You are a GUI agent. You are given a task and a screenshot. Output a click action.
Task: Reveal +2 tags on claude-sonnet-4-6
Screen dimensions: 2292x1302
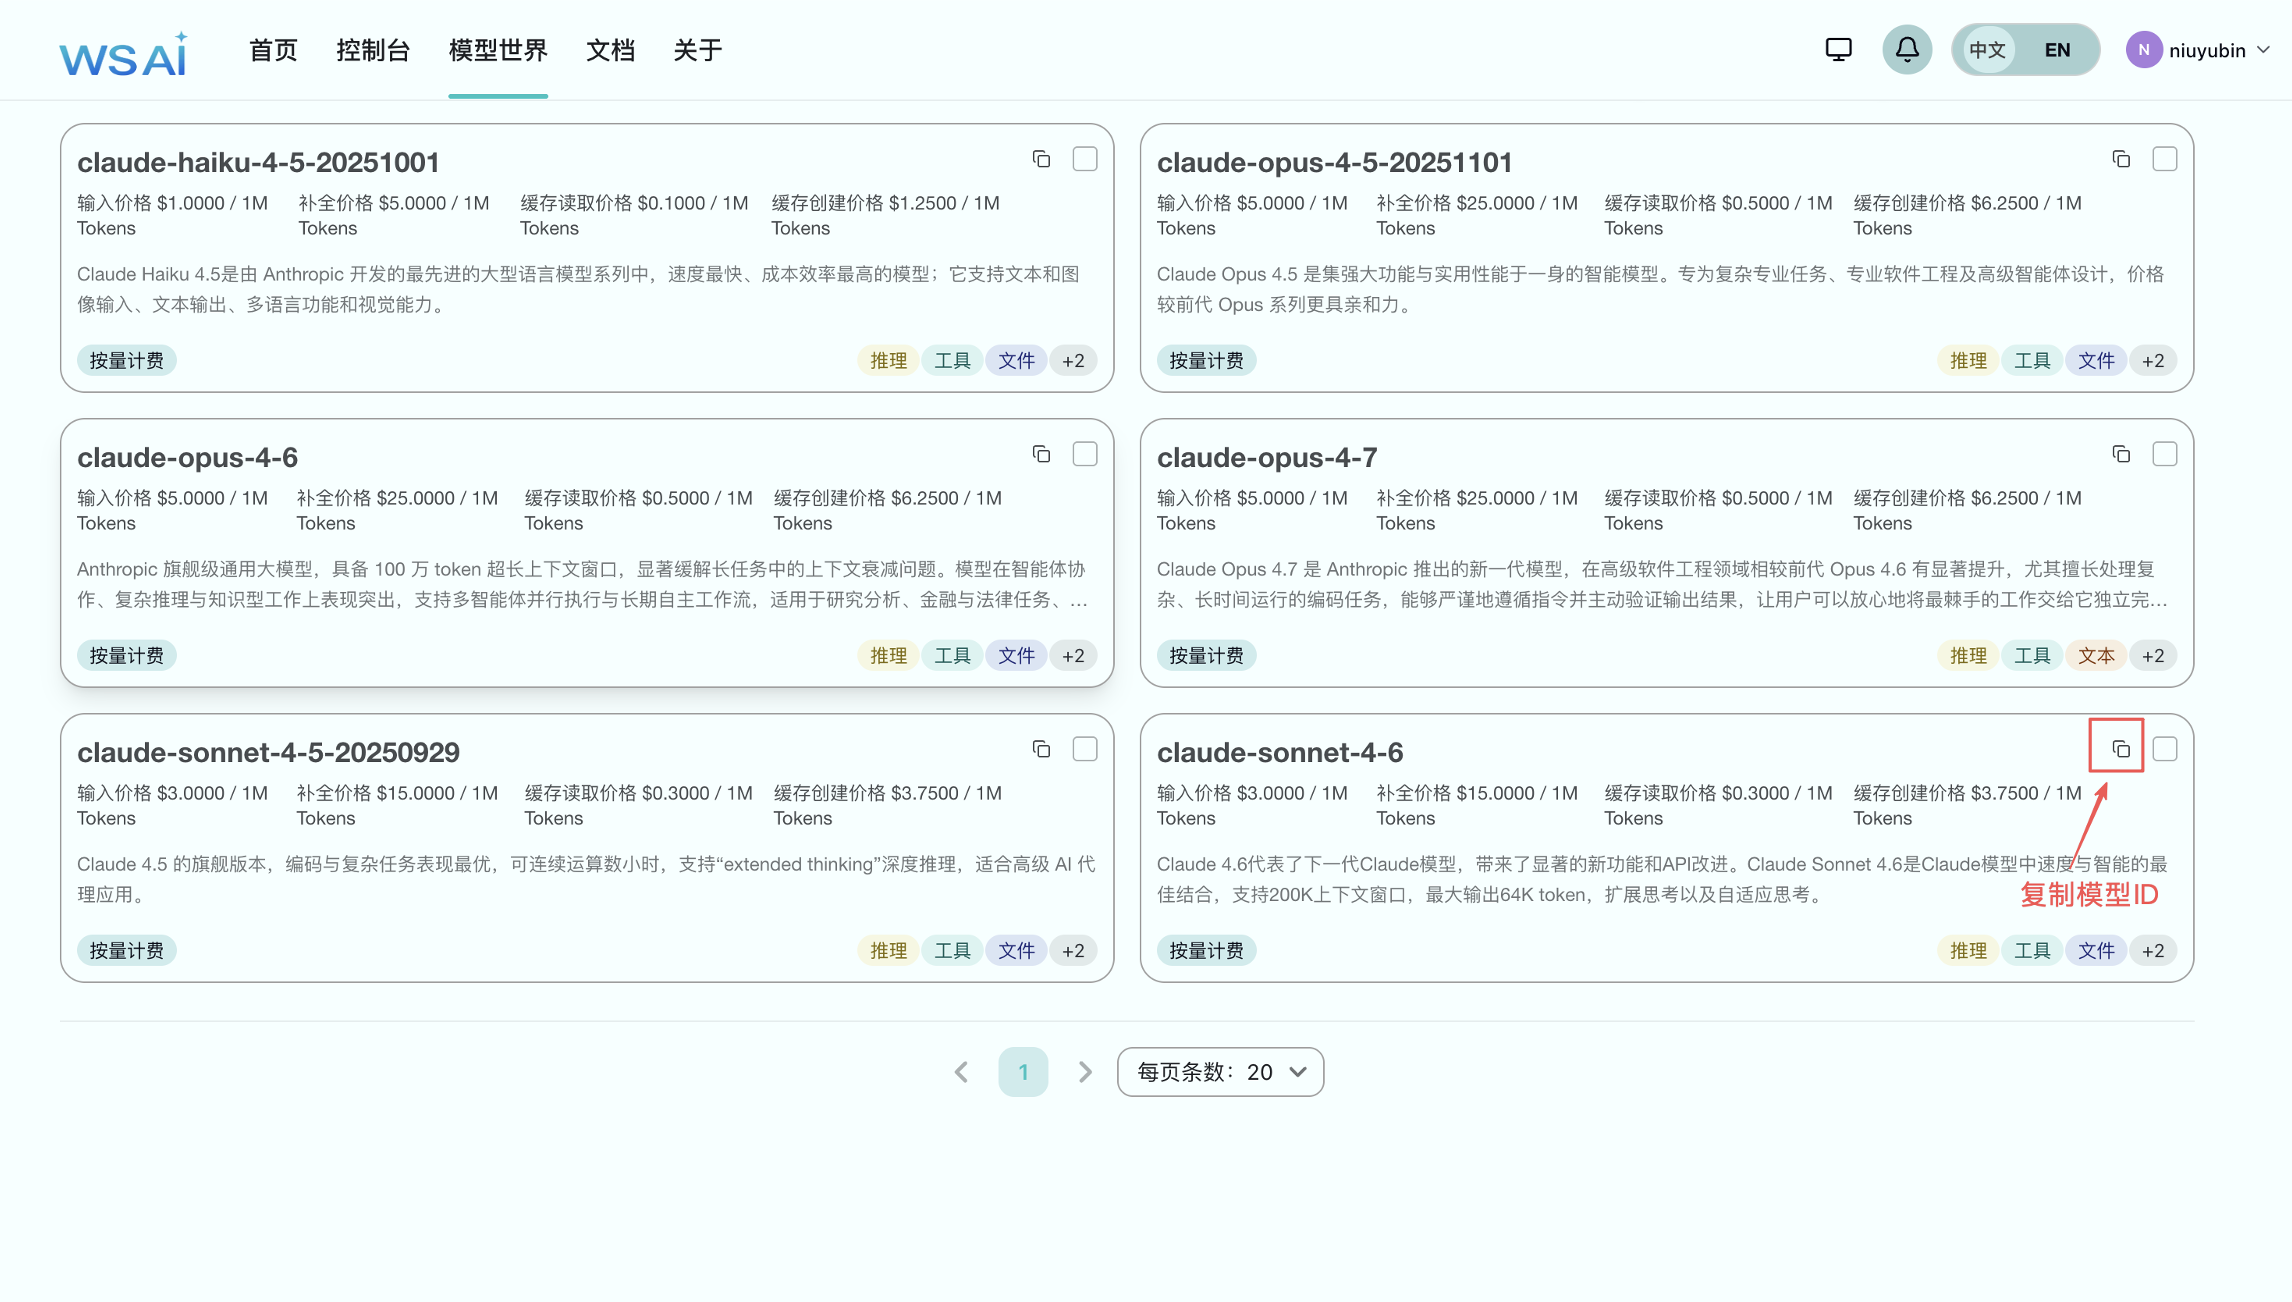tap(2153, 951)
